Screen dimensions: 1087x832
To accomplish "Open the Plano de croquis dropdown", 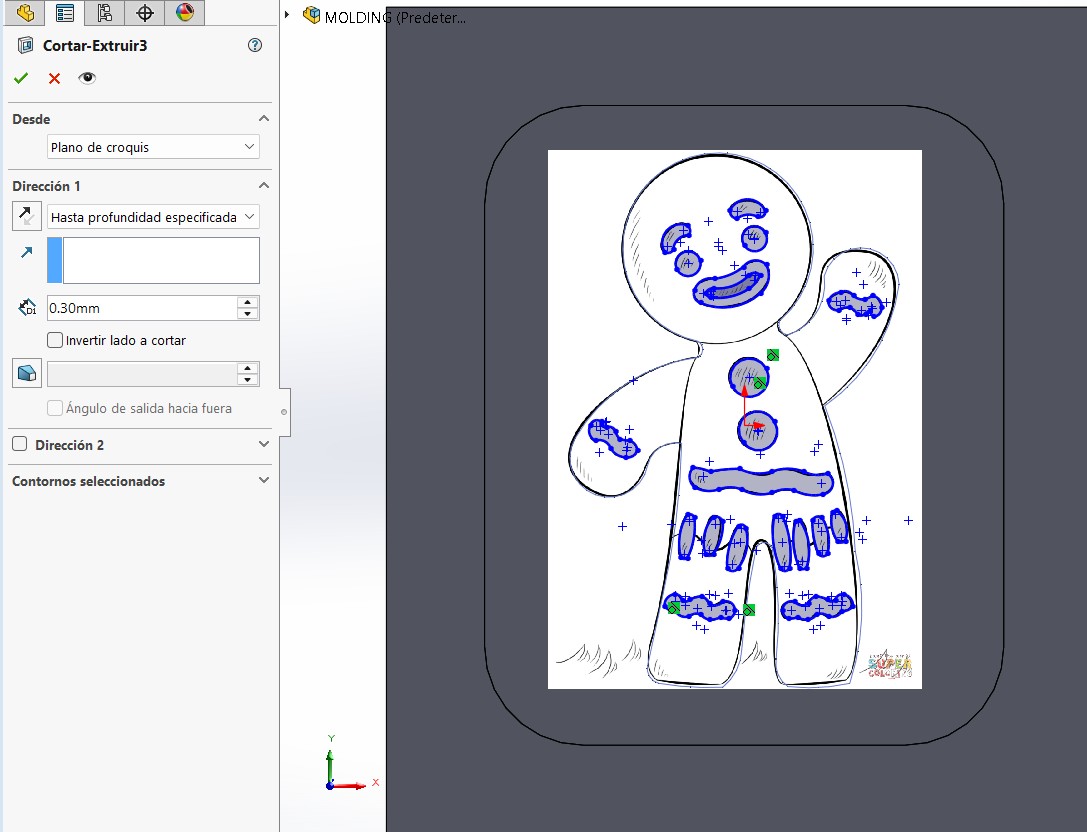I will (x=153, y=147).
